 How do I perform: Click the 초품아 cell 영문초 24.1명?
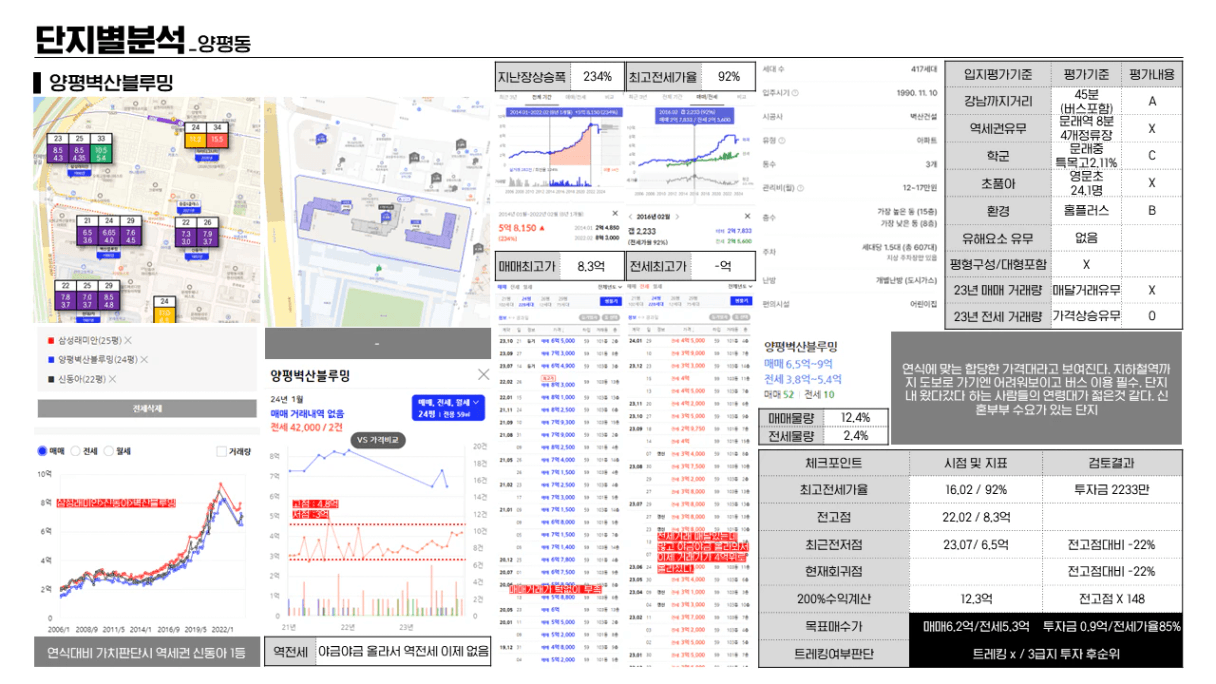click(x=1086, y=183)
